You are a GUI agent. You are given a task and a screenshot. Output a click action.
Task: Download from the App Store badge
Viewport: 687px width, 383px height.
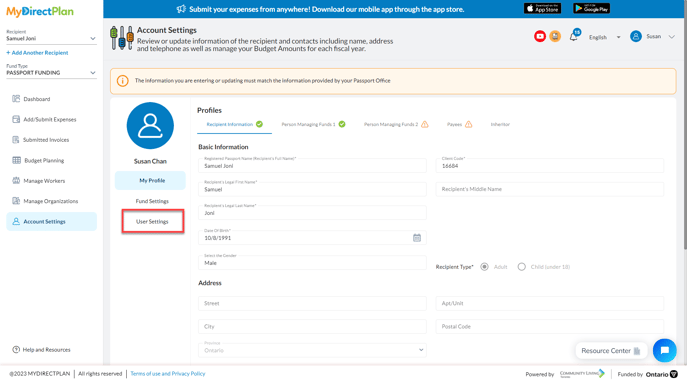(542, 8)
